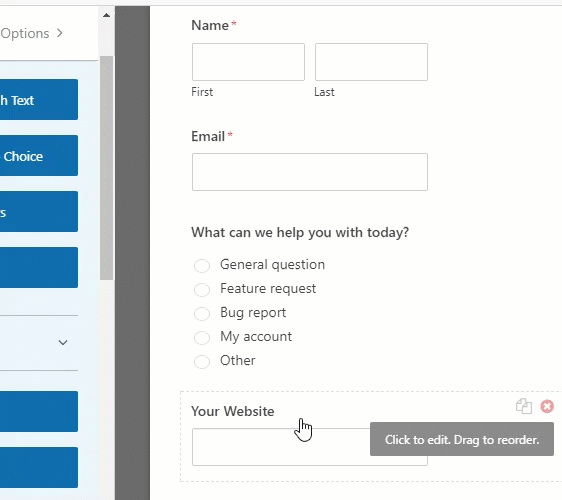Click the sidebar scrollbar thumb
The height and width of the screenshot is (500, 562).
pyautogui.click(x=106, y=168)
